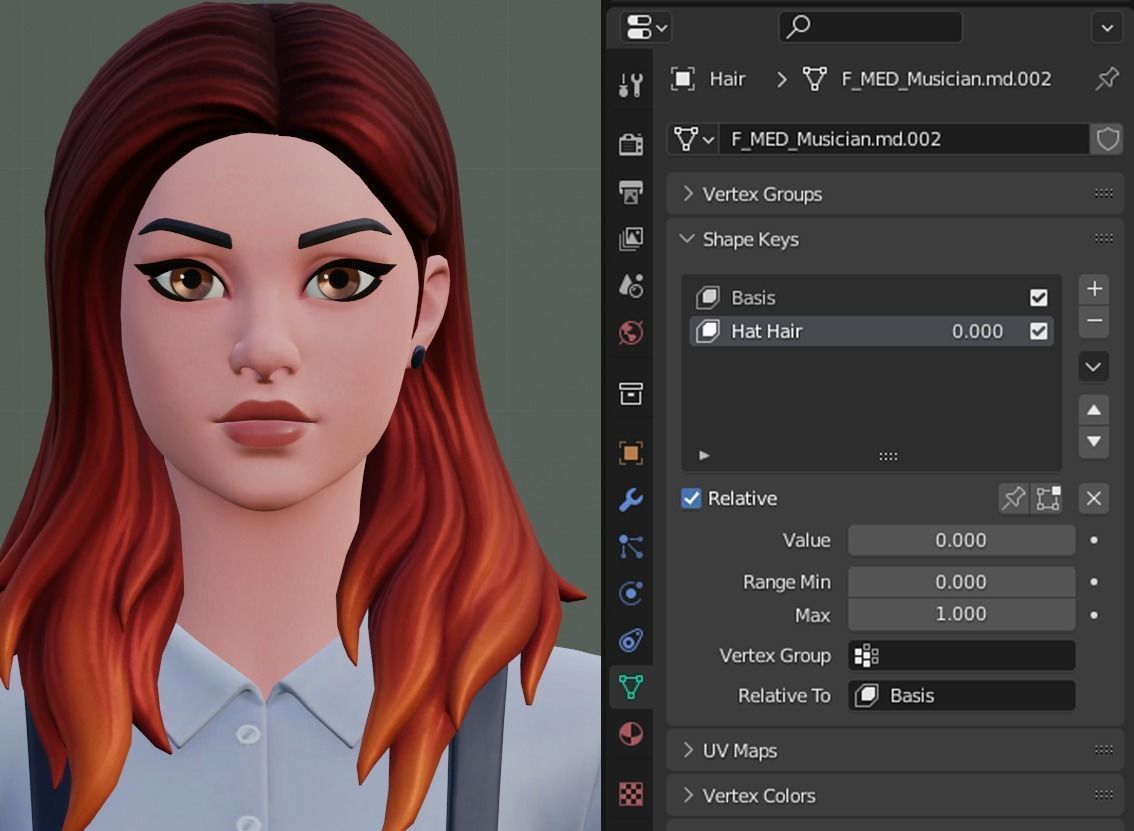Screen dimensions: 1134x831
Task: Toggle the pin icon in the breadcrumb row
Action: (1107, 78)
